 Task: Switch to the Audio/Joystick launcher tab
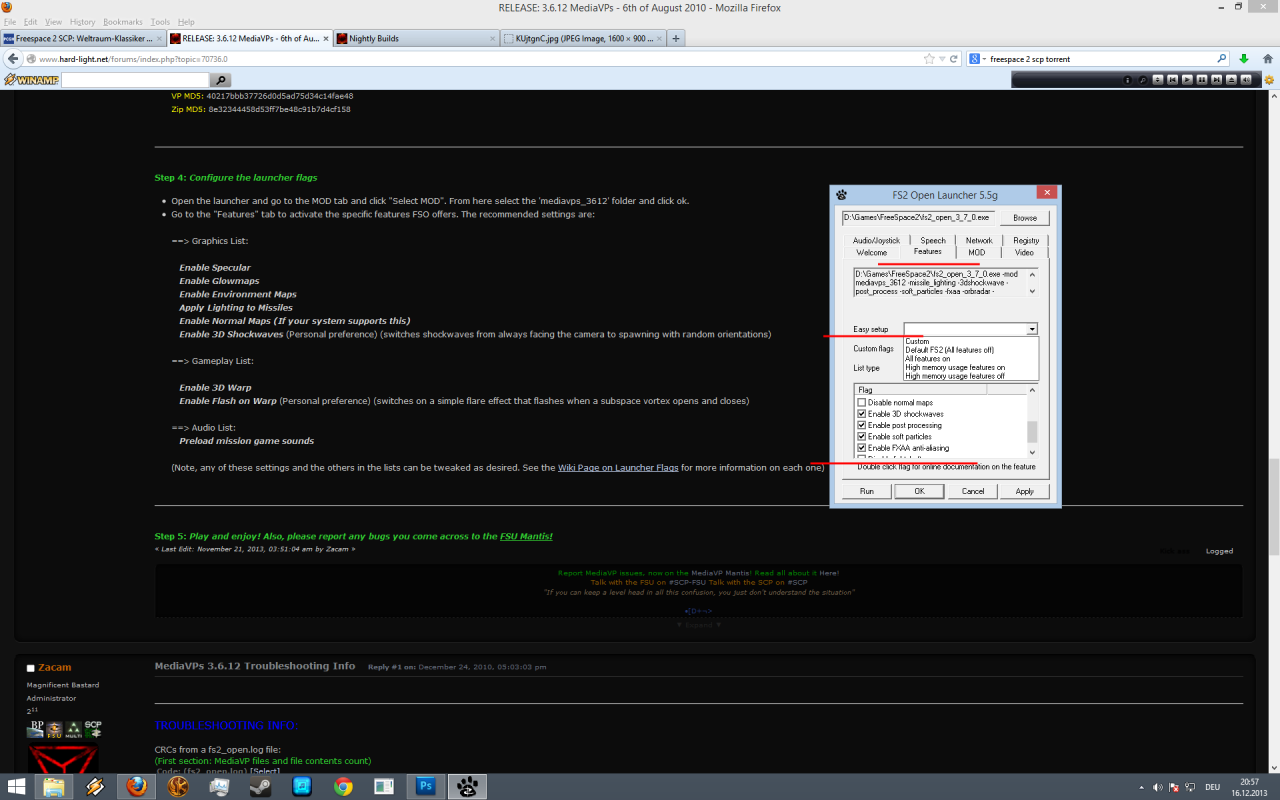876,241
